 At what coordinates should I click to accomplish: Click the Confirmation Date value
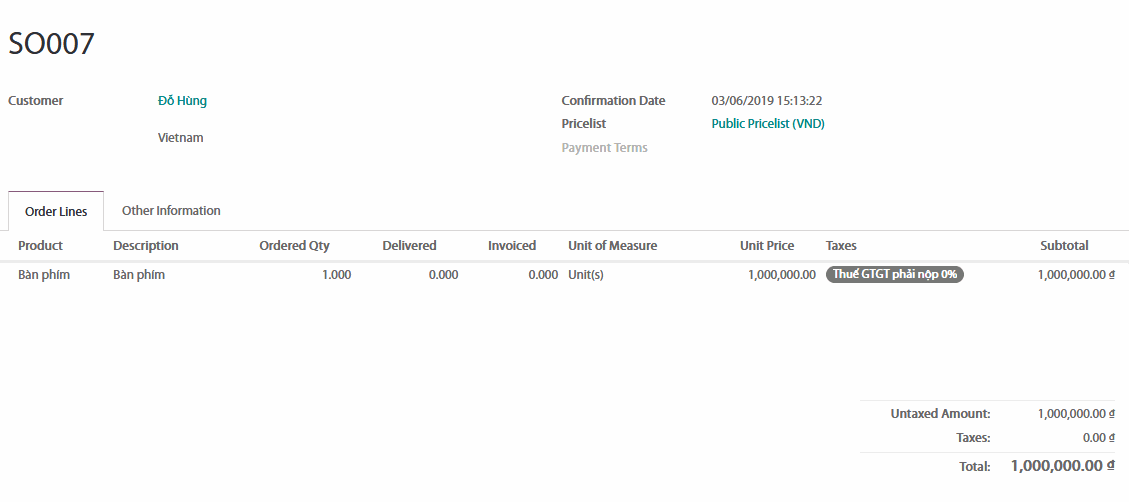(766, 101)
